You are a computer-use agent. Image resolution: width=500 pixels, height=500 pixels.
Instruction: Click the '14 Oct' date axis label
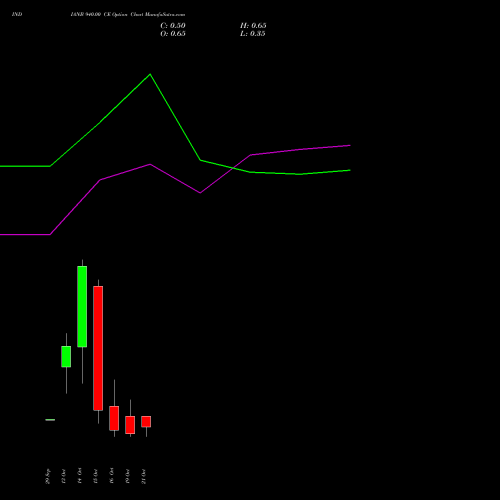click(x=80, y=476)
